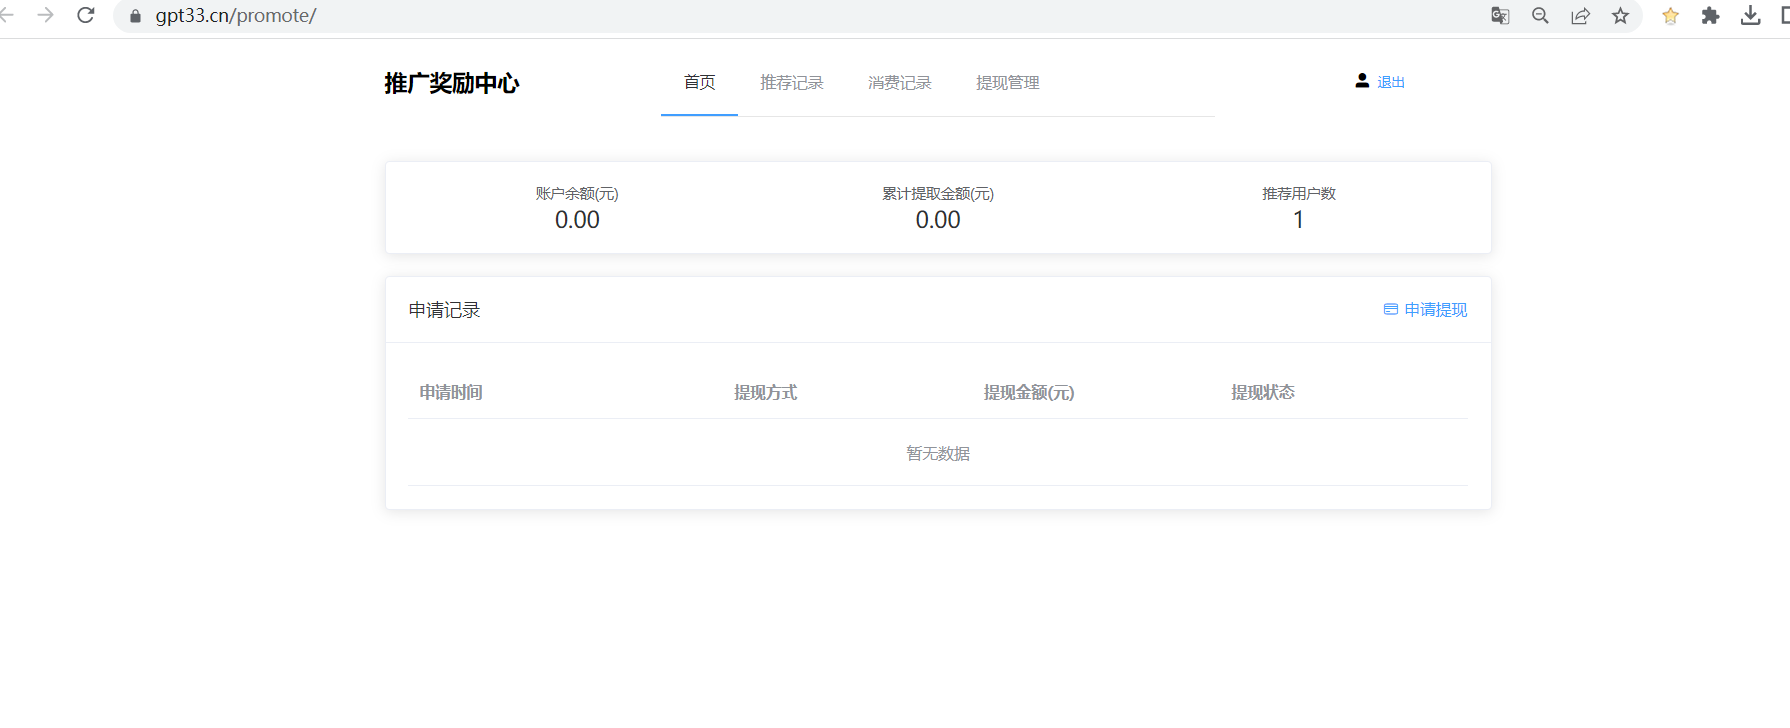Share this page icon

click(x=1581, y=16)
